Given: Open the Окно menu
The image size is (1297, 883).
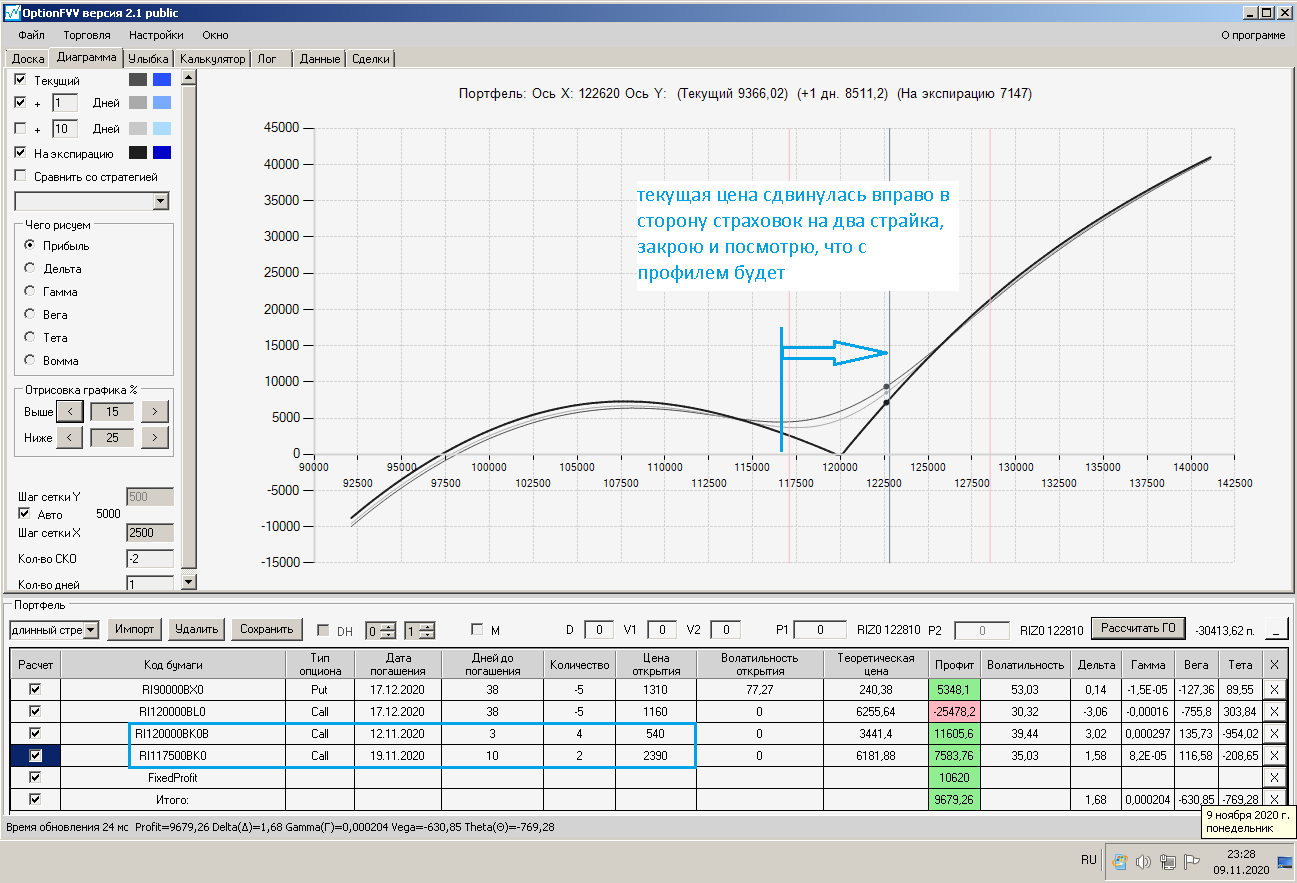Looking at the screenshot, I should [x=215, y=35].
